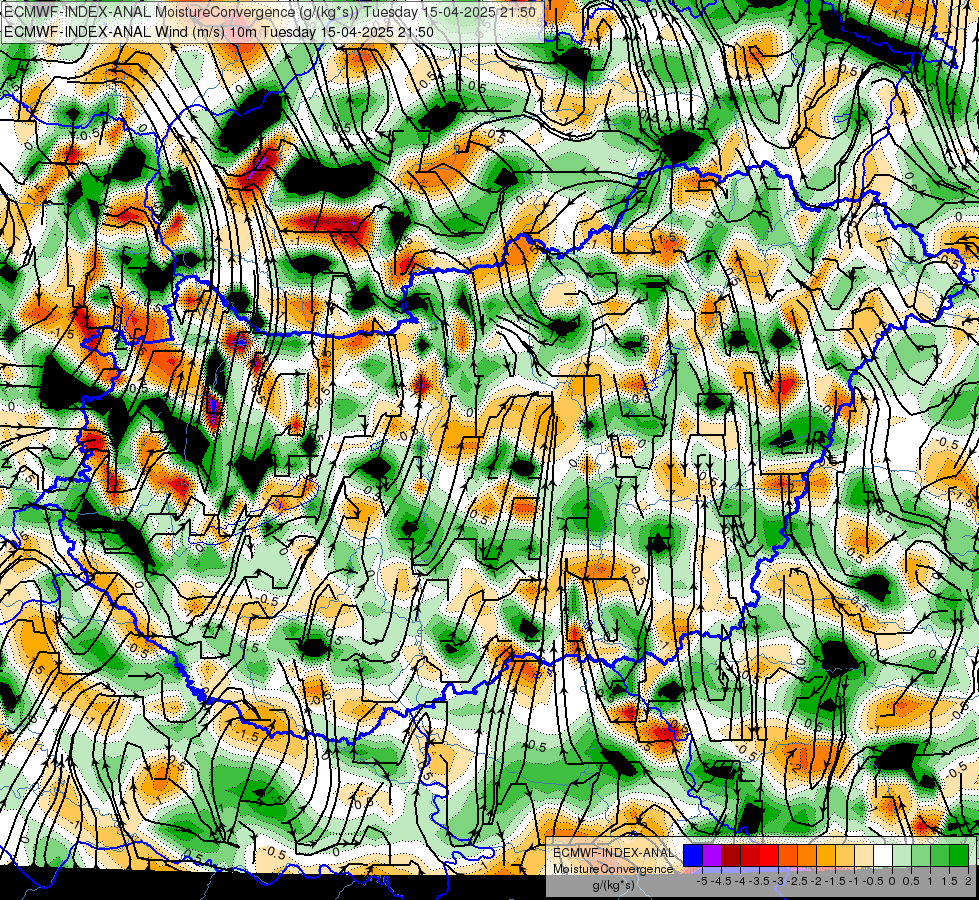The image size is (979, 900).
Task: Click the legend tick value -4.5
Action: (x=722, y=881)
